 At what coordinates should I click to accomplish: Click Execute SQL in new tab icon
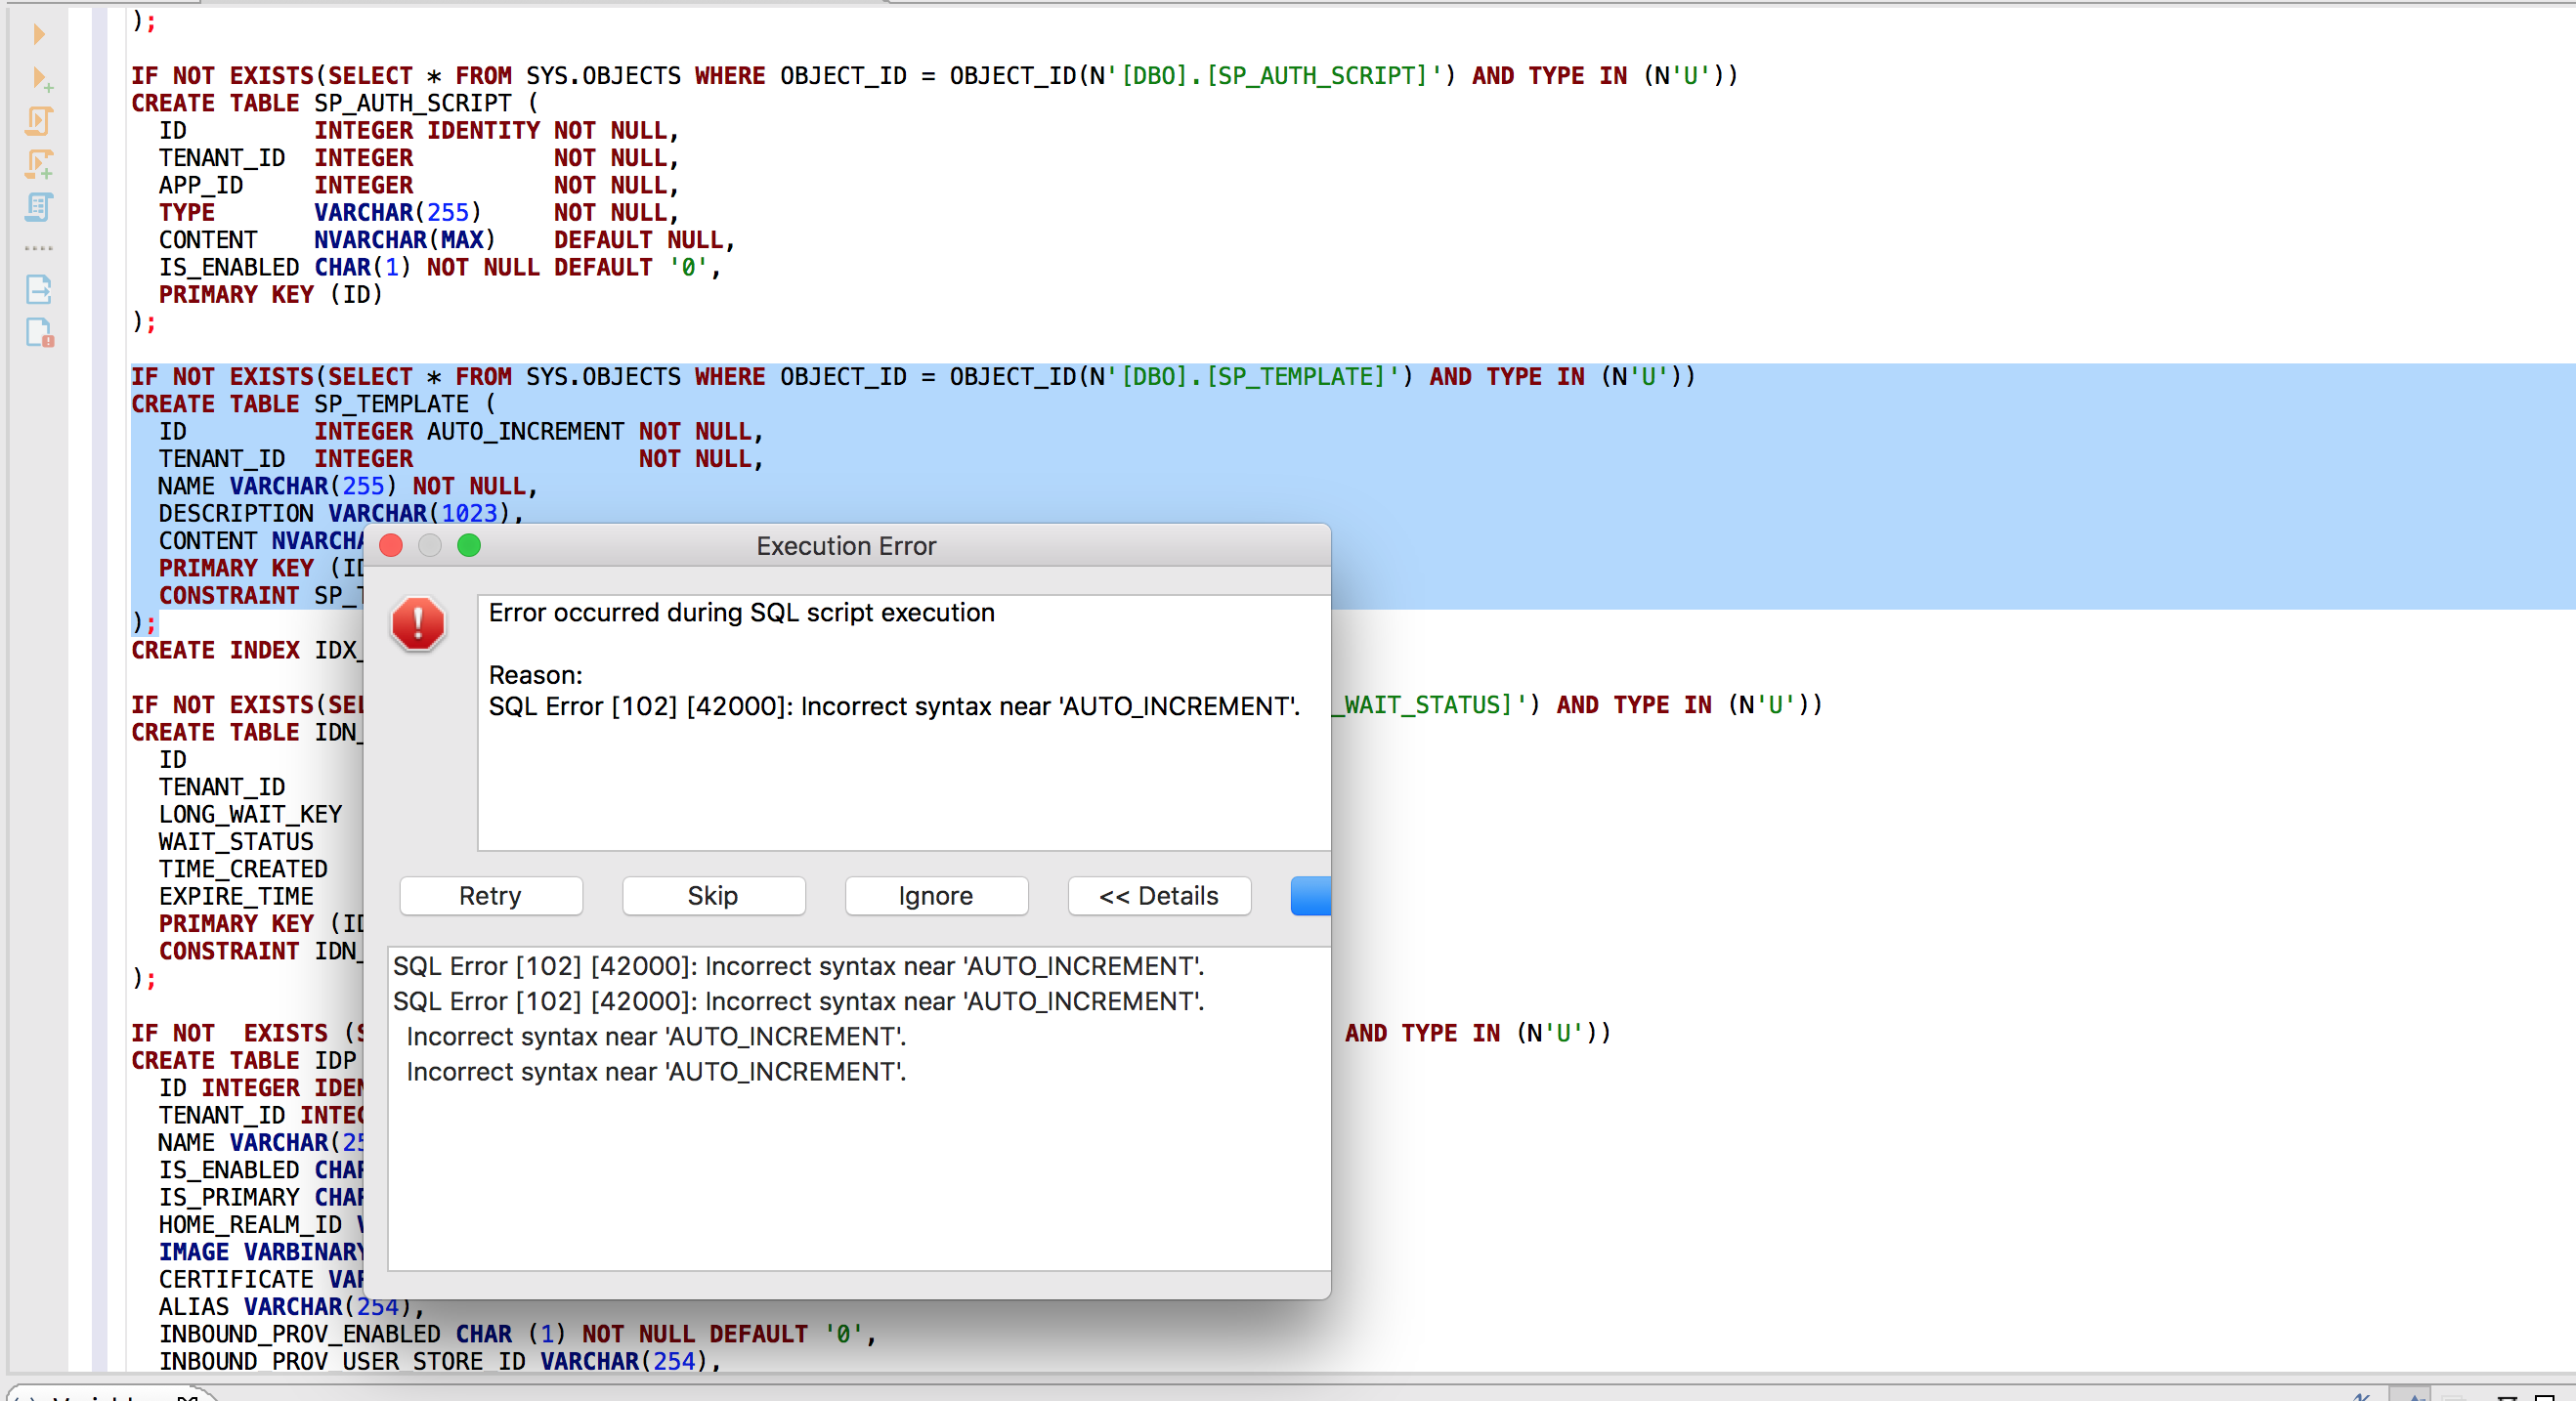pos(41,78)
